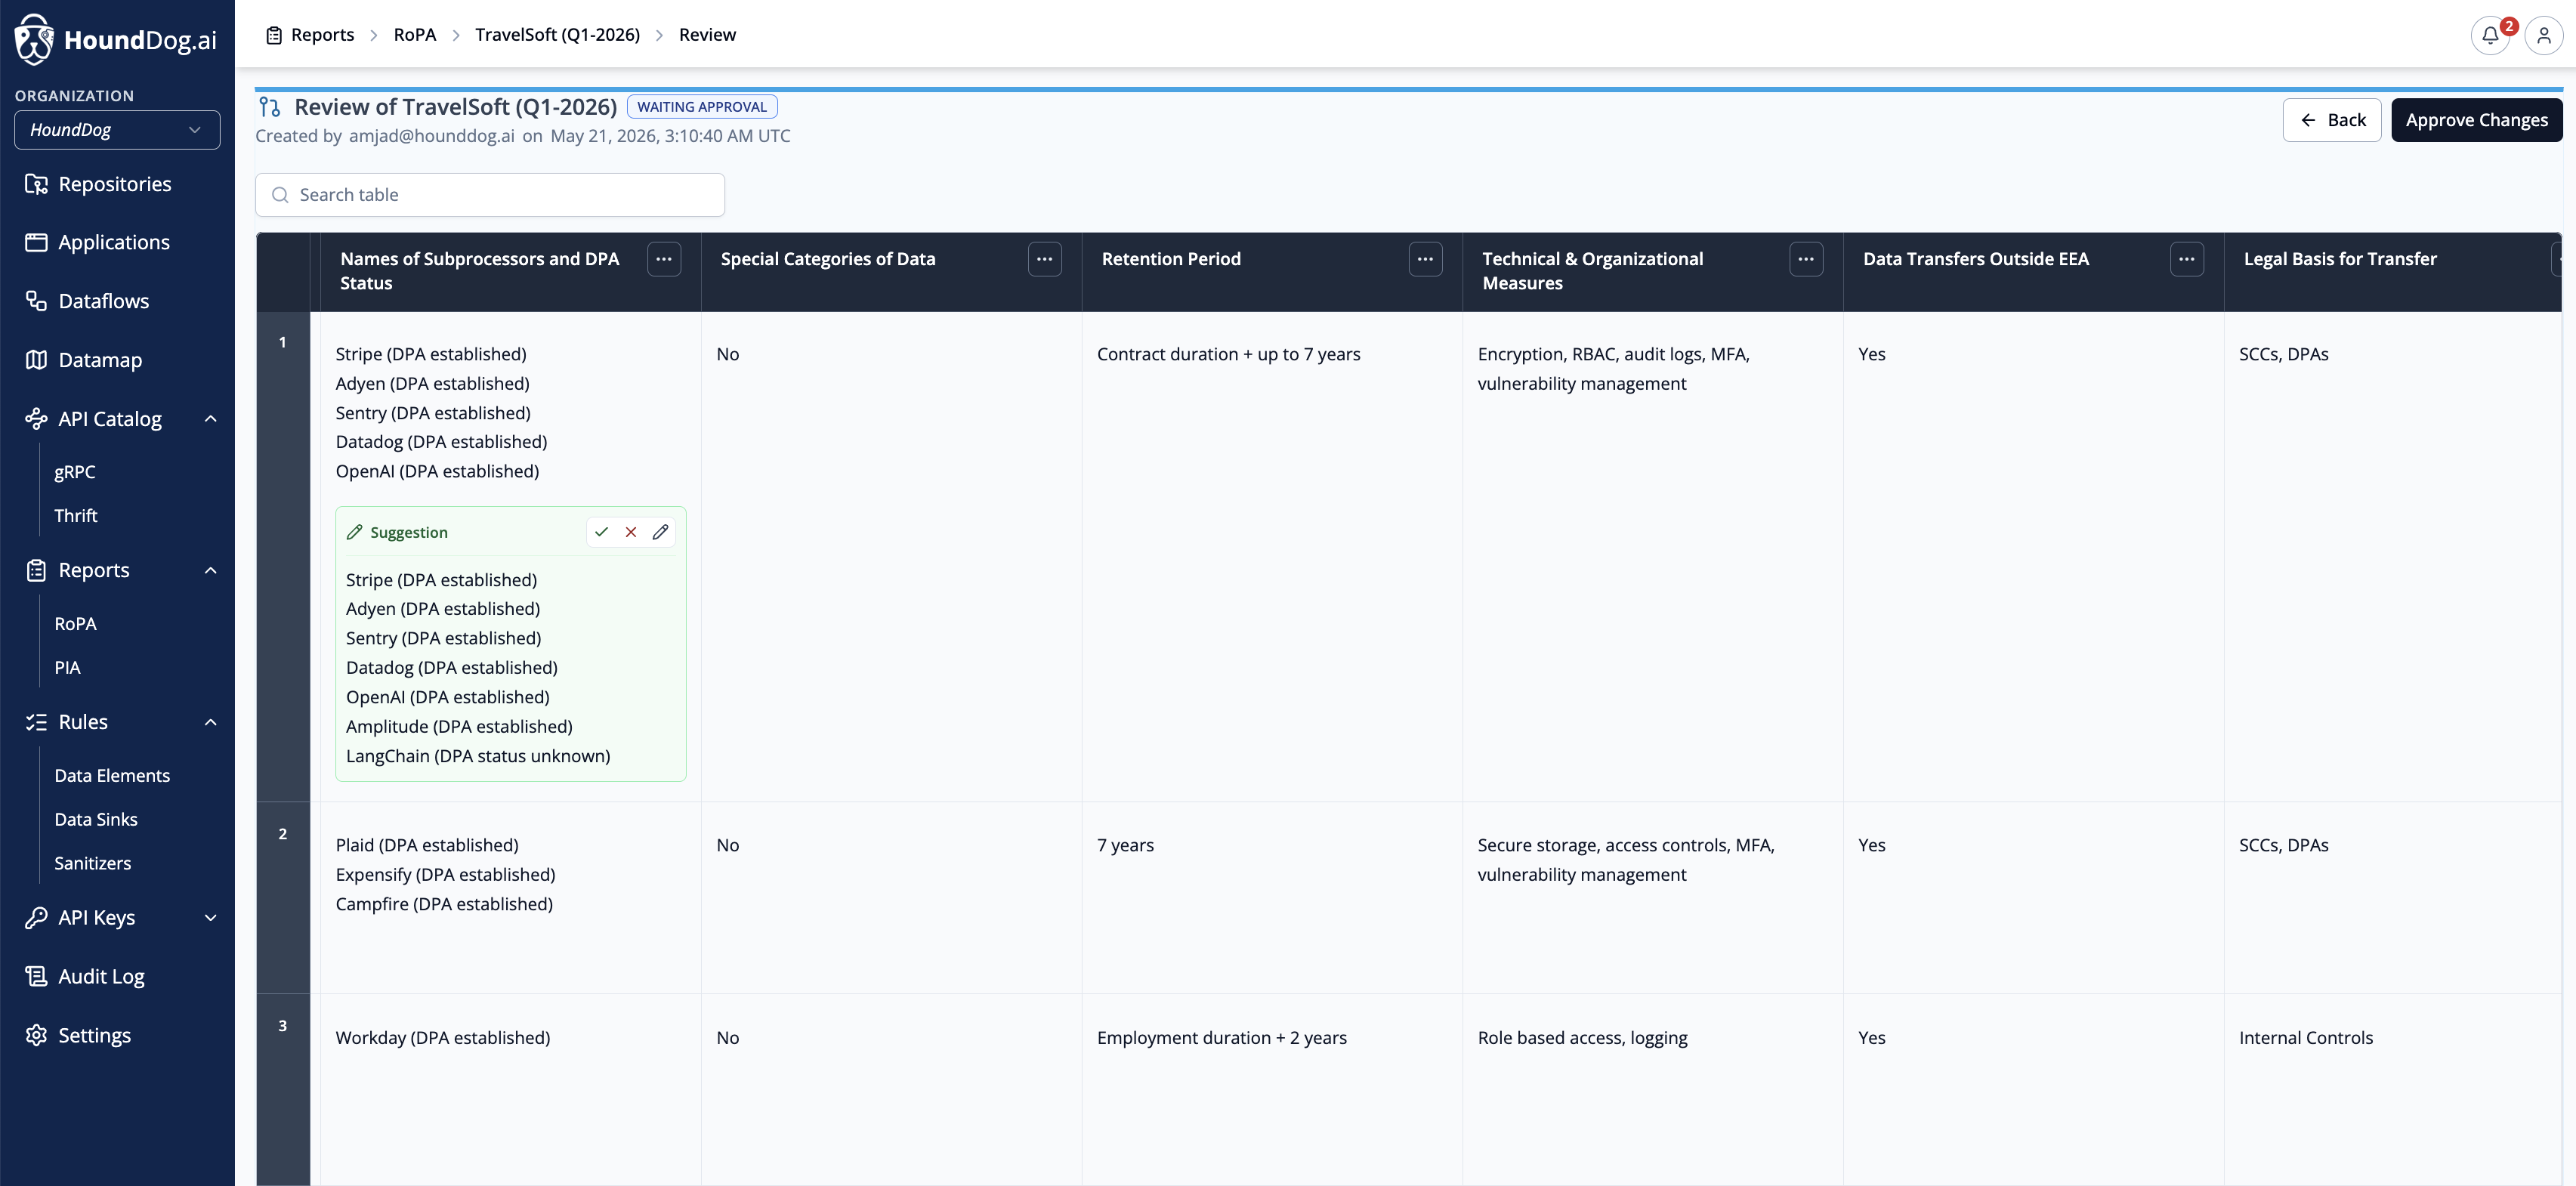Click the Audit Log icon
Screen dimensions: 2576x1186
point(36,976)
